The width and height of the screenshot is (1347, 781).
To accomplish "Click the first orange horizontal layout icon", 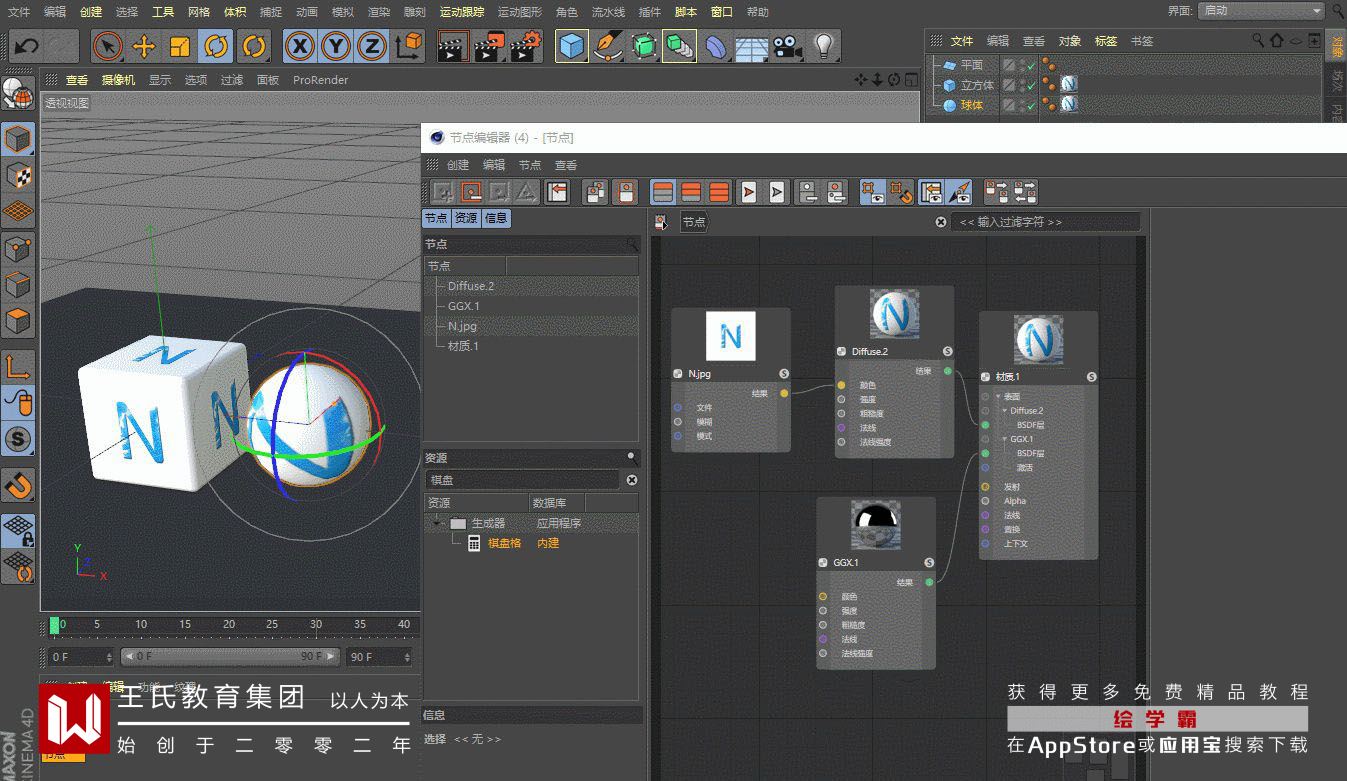I will click(x=663, y=192).
